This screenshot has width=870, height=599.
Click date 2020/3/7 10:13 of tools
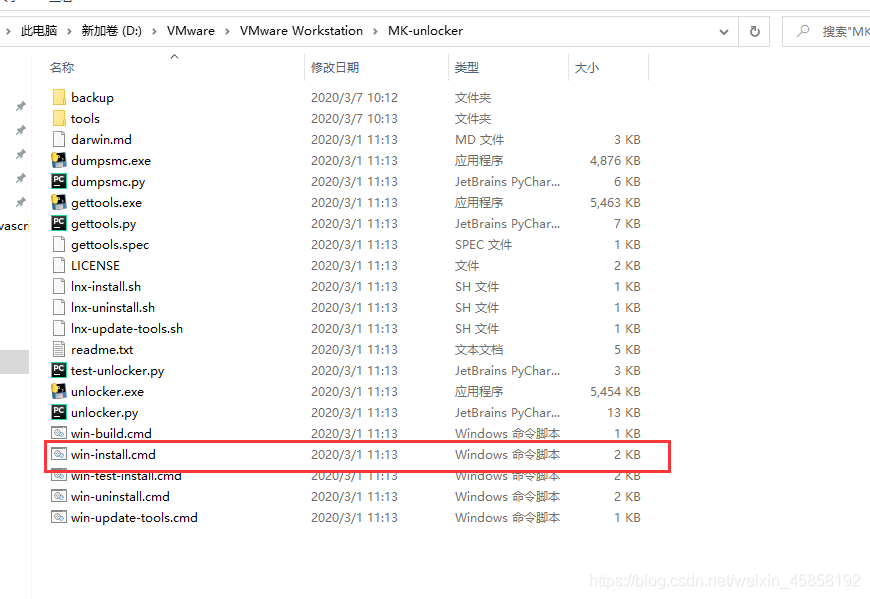pyautogui.click(x=355, y=119)
